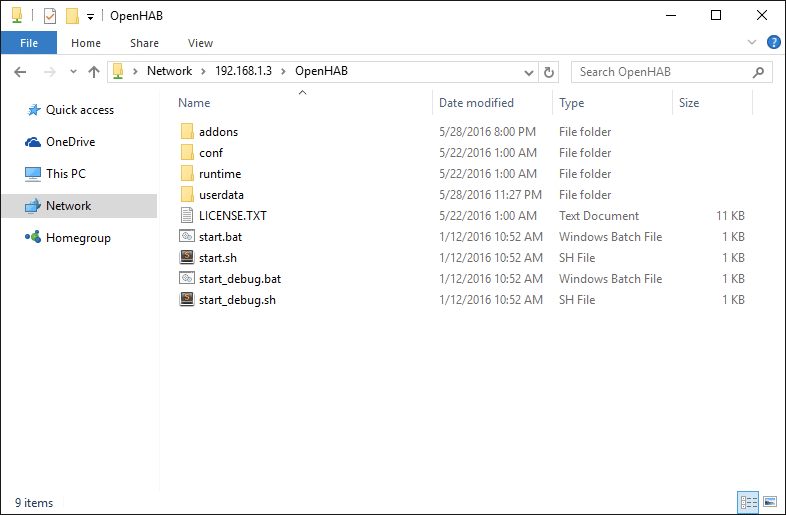This screenshot has height=515, width=786.
Task: Click the title bar network folder icon
Action: point(17,16)
